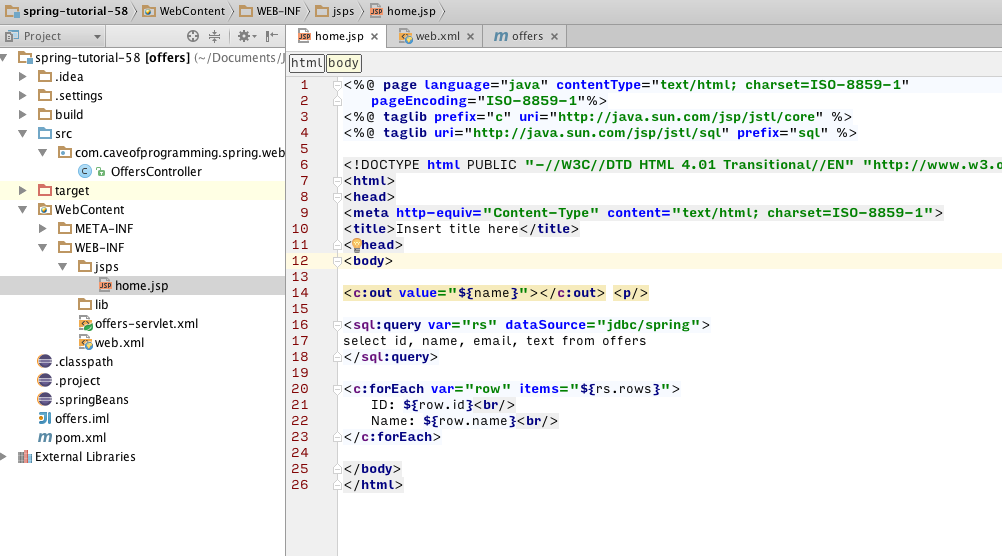Click the External Libraries icon

point(25,456)
